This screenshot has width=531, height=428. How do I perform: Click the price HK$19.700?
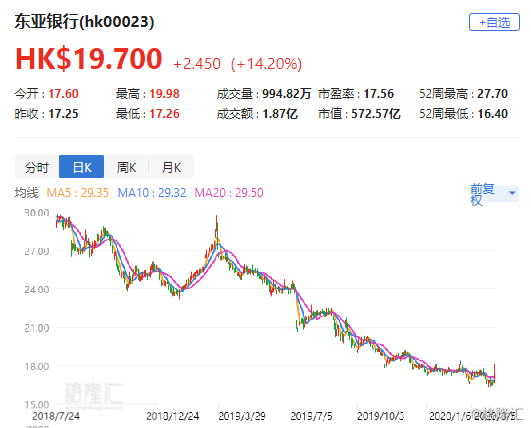[x=89, y=59]
